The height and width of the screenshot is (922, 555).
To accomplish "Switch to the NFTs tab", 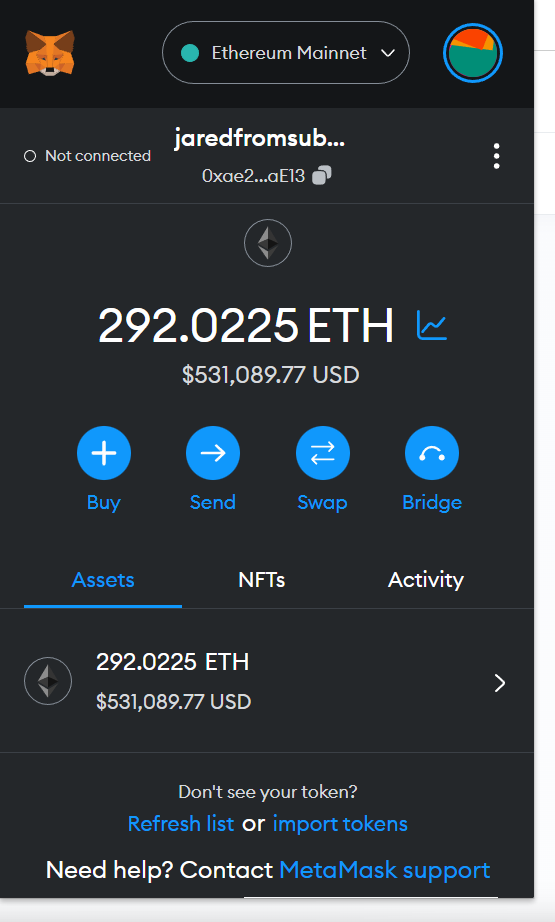I will coord(262,580).
